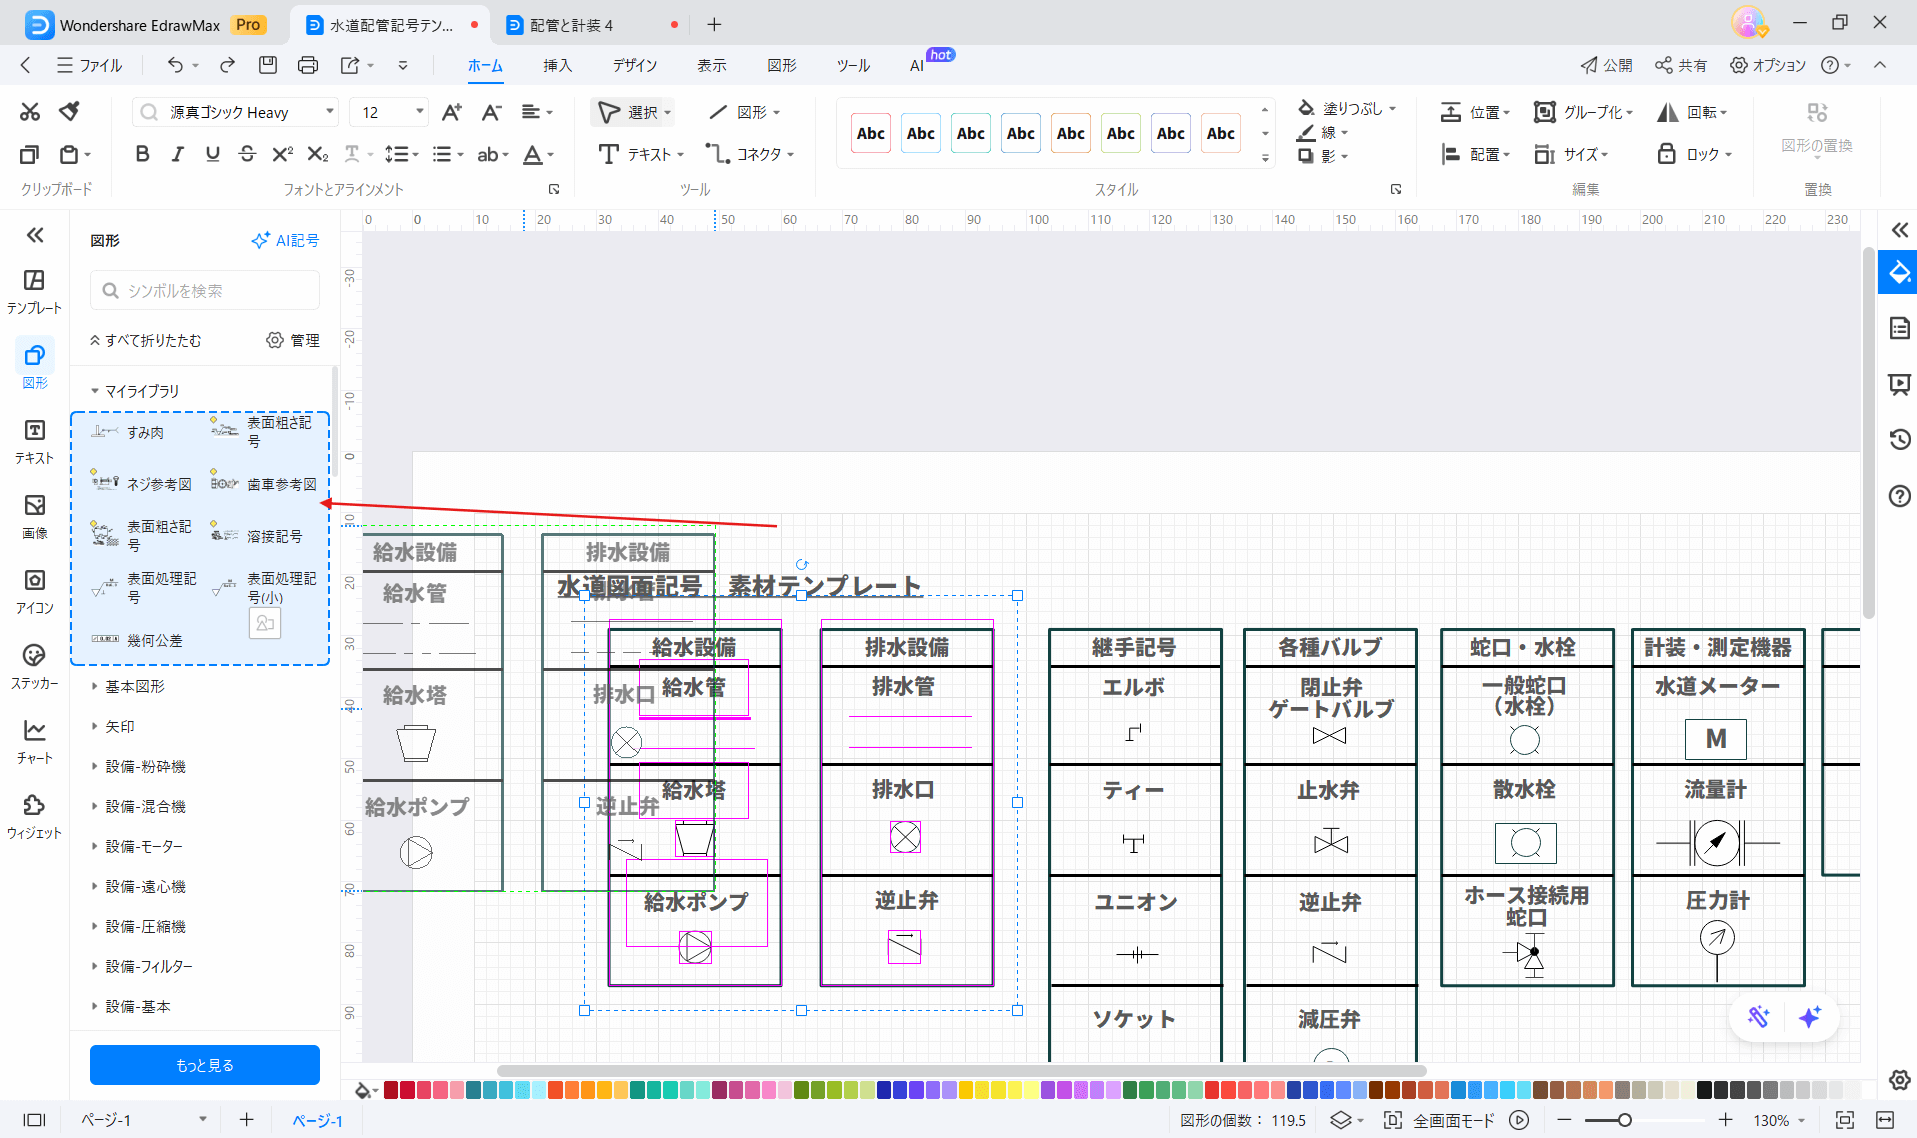
Task: Toggle italic text formatting
Action: pos(177,154)
